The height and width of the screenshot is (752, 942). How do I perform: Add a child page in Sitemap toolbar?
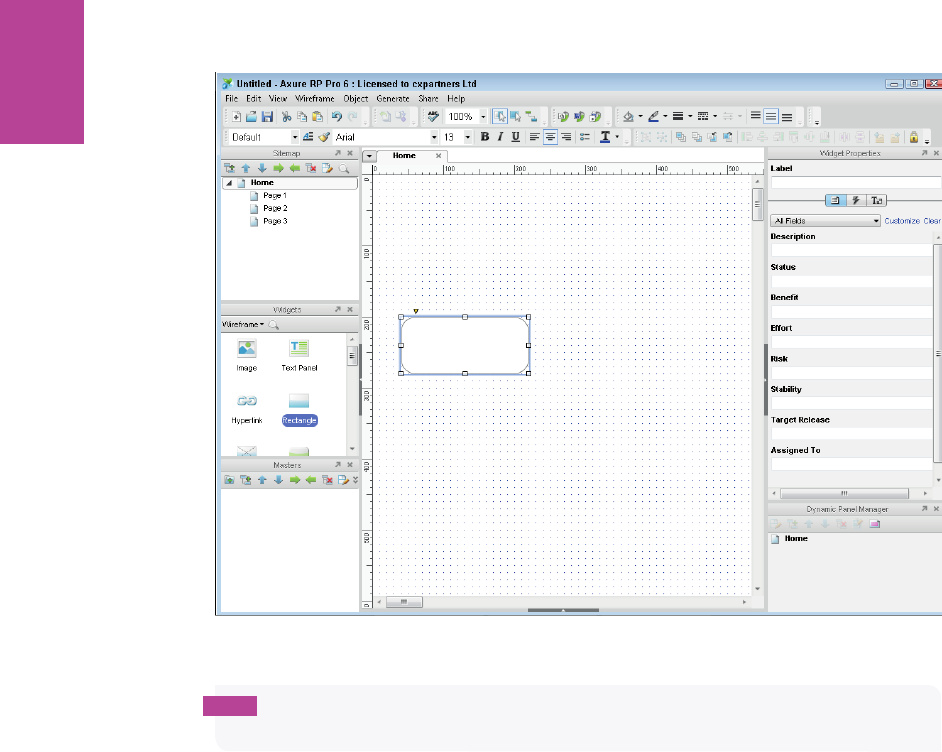(x=229, y=168)
